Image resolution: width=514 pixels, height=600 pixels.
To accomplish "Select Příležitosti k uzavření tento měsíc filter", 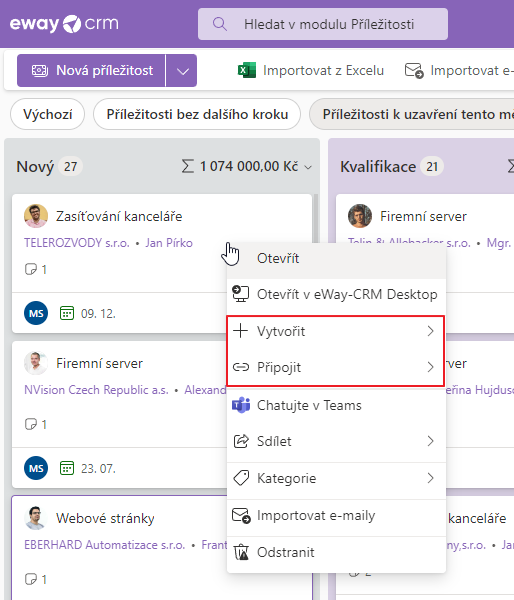I will 412,114.
